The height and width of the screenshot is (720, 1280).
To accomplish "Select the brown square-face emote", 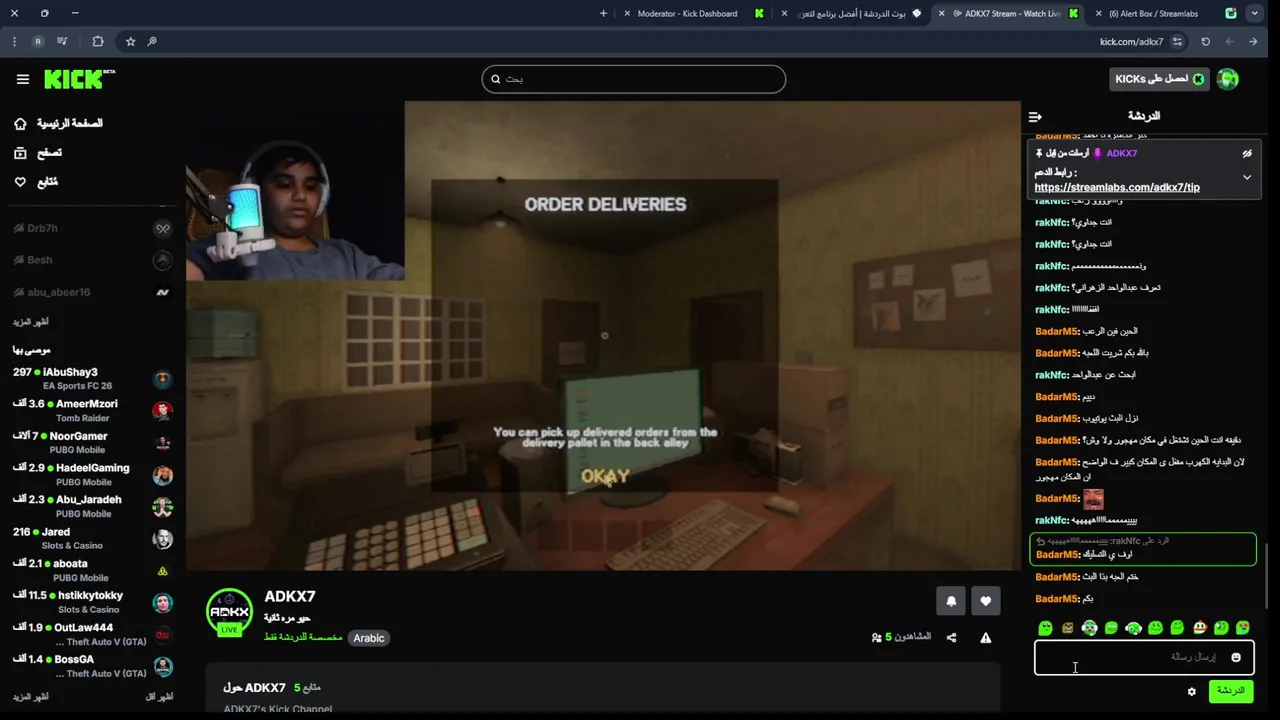I will point(1067,628).
